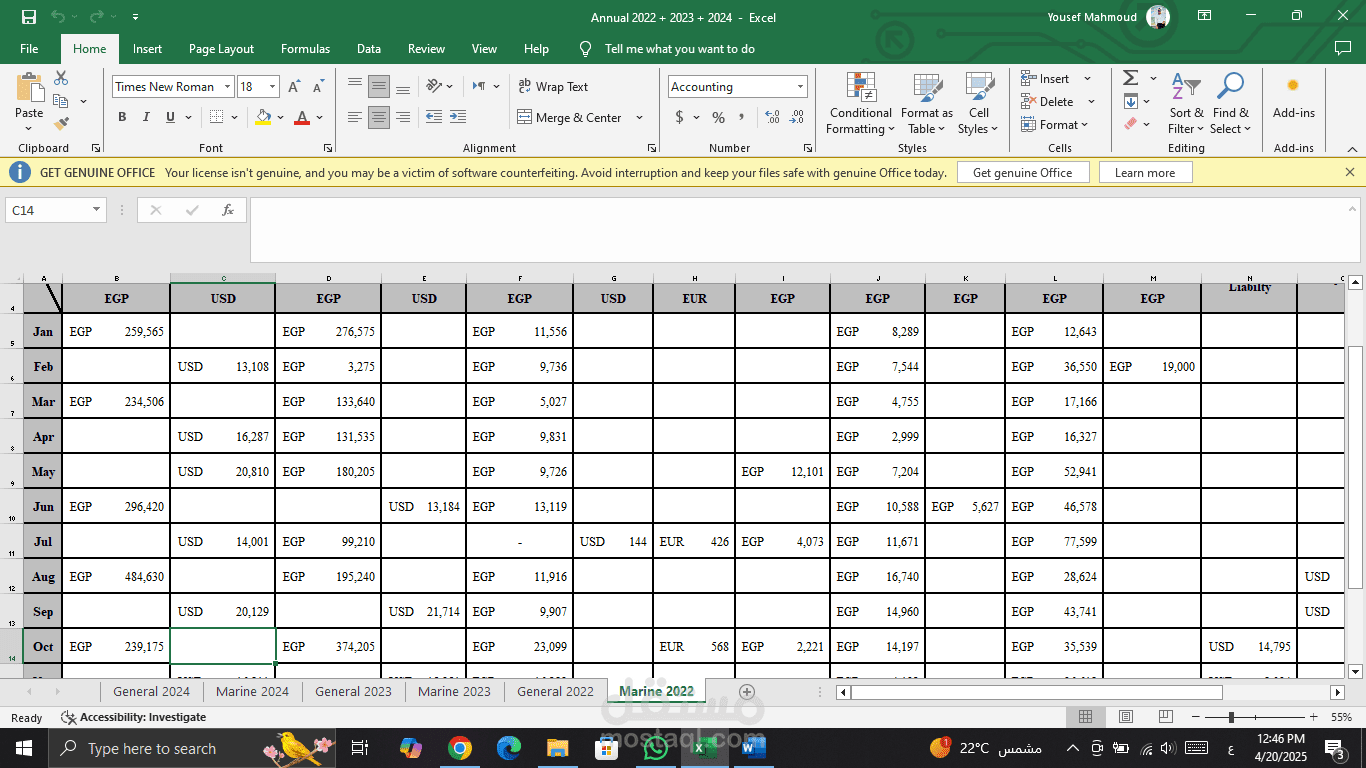Increase font size with larger A icon
The image size is (1366, 768).
pyautogui.click(x=294, y=87)
